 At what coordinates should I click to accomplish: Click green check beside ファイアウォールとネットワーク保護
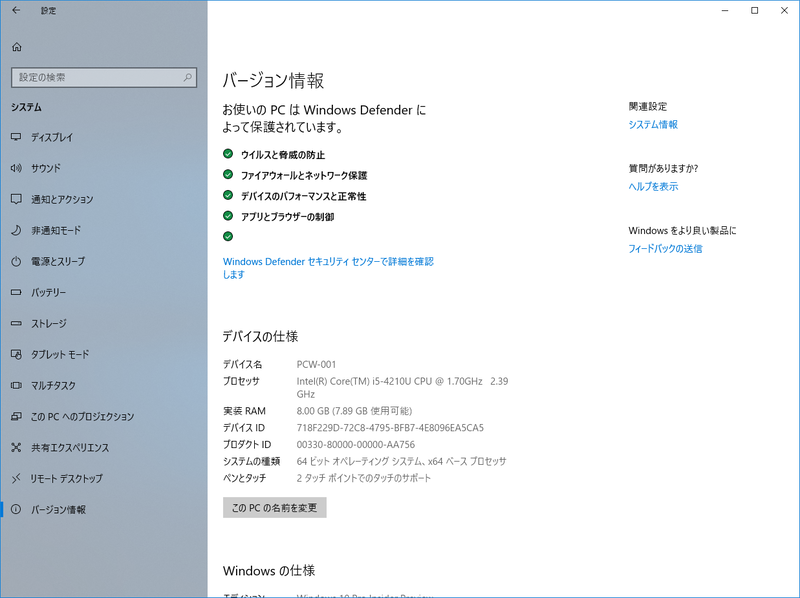click(228, 175)
